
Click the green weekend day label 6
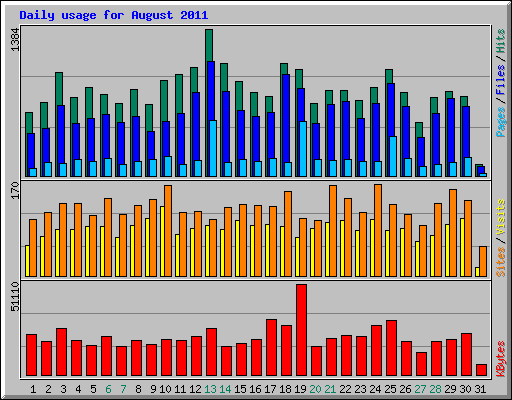pyautogui.click(x=108, y=389)
